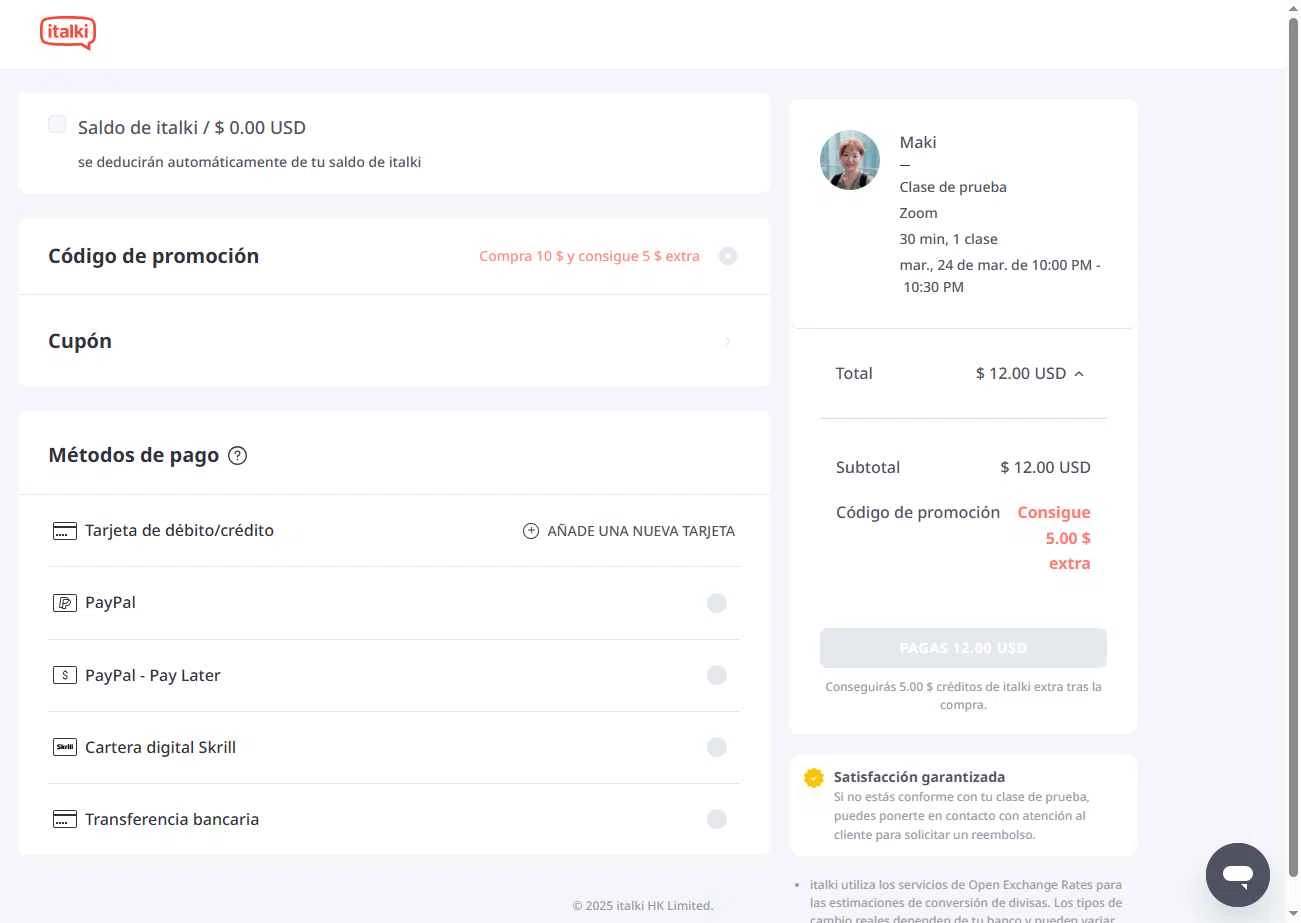Check the Saldo de italki checkbox

coord(58,125)
